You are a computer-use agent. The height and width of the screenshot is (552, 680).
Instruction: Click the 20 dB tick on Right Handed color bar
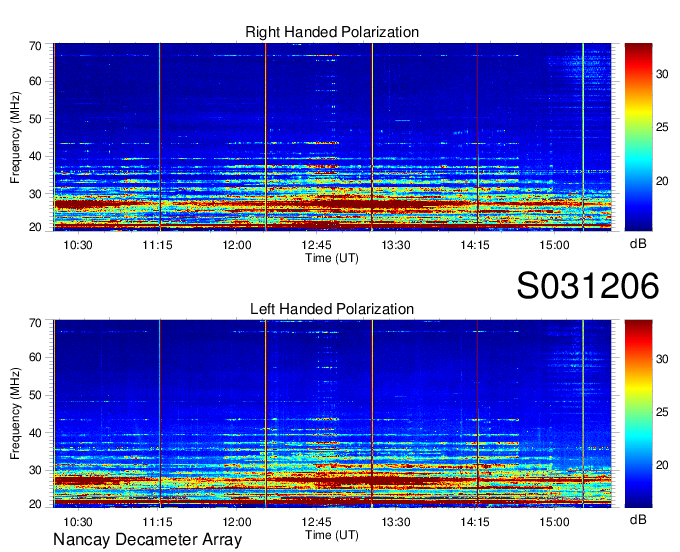point(662,181)
